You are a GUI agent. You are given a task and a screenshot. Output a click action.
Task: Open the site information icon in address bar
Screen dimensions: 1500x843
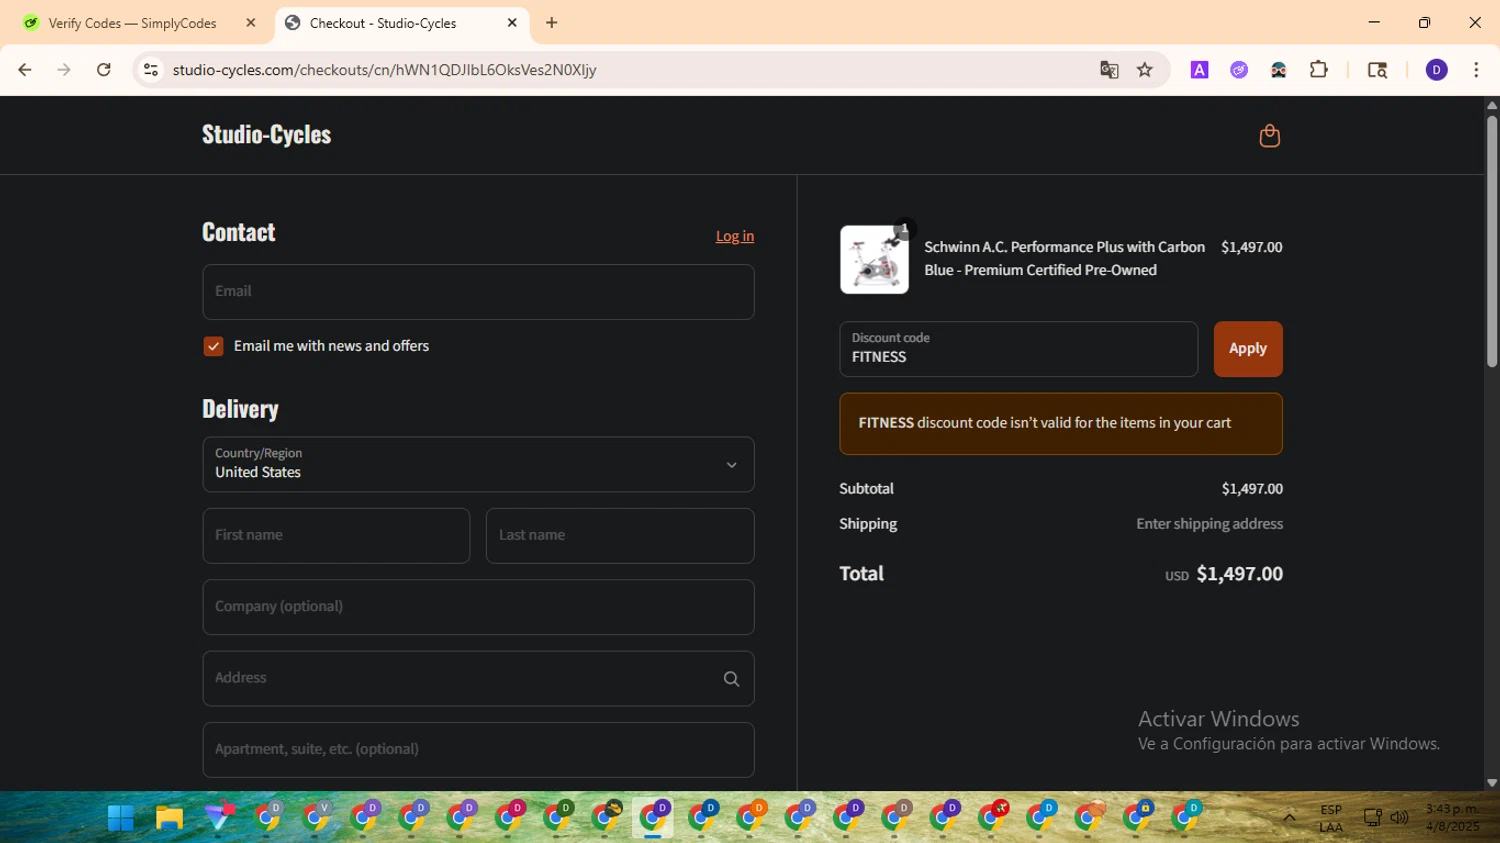click(151, 70)
